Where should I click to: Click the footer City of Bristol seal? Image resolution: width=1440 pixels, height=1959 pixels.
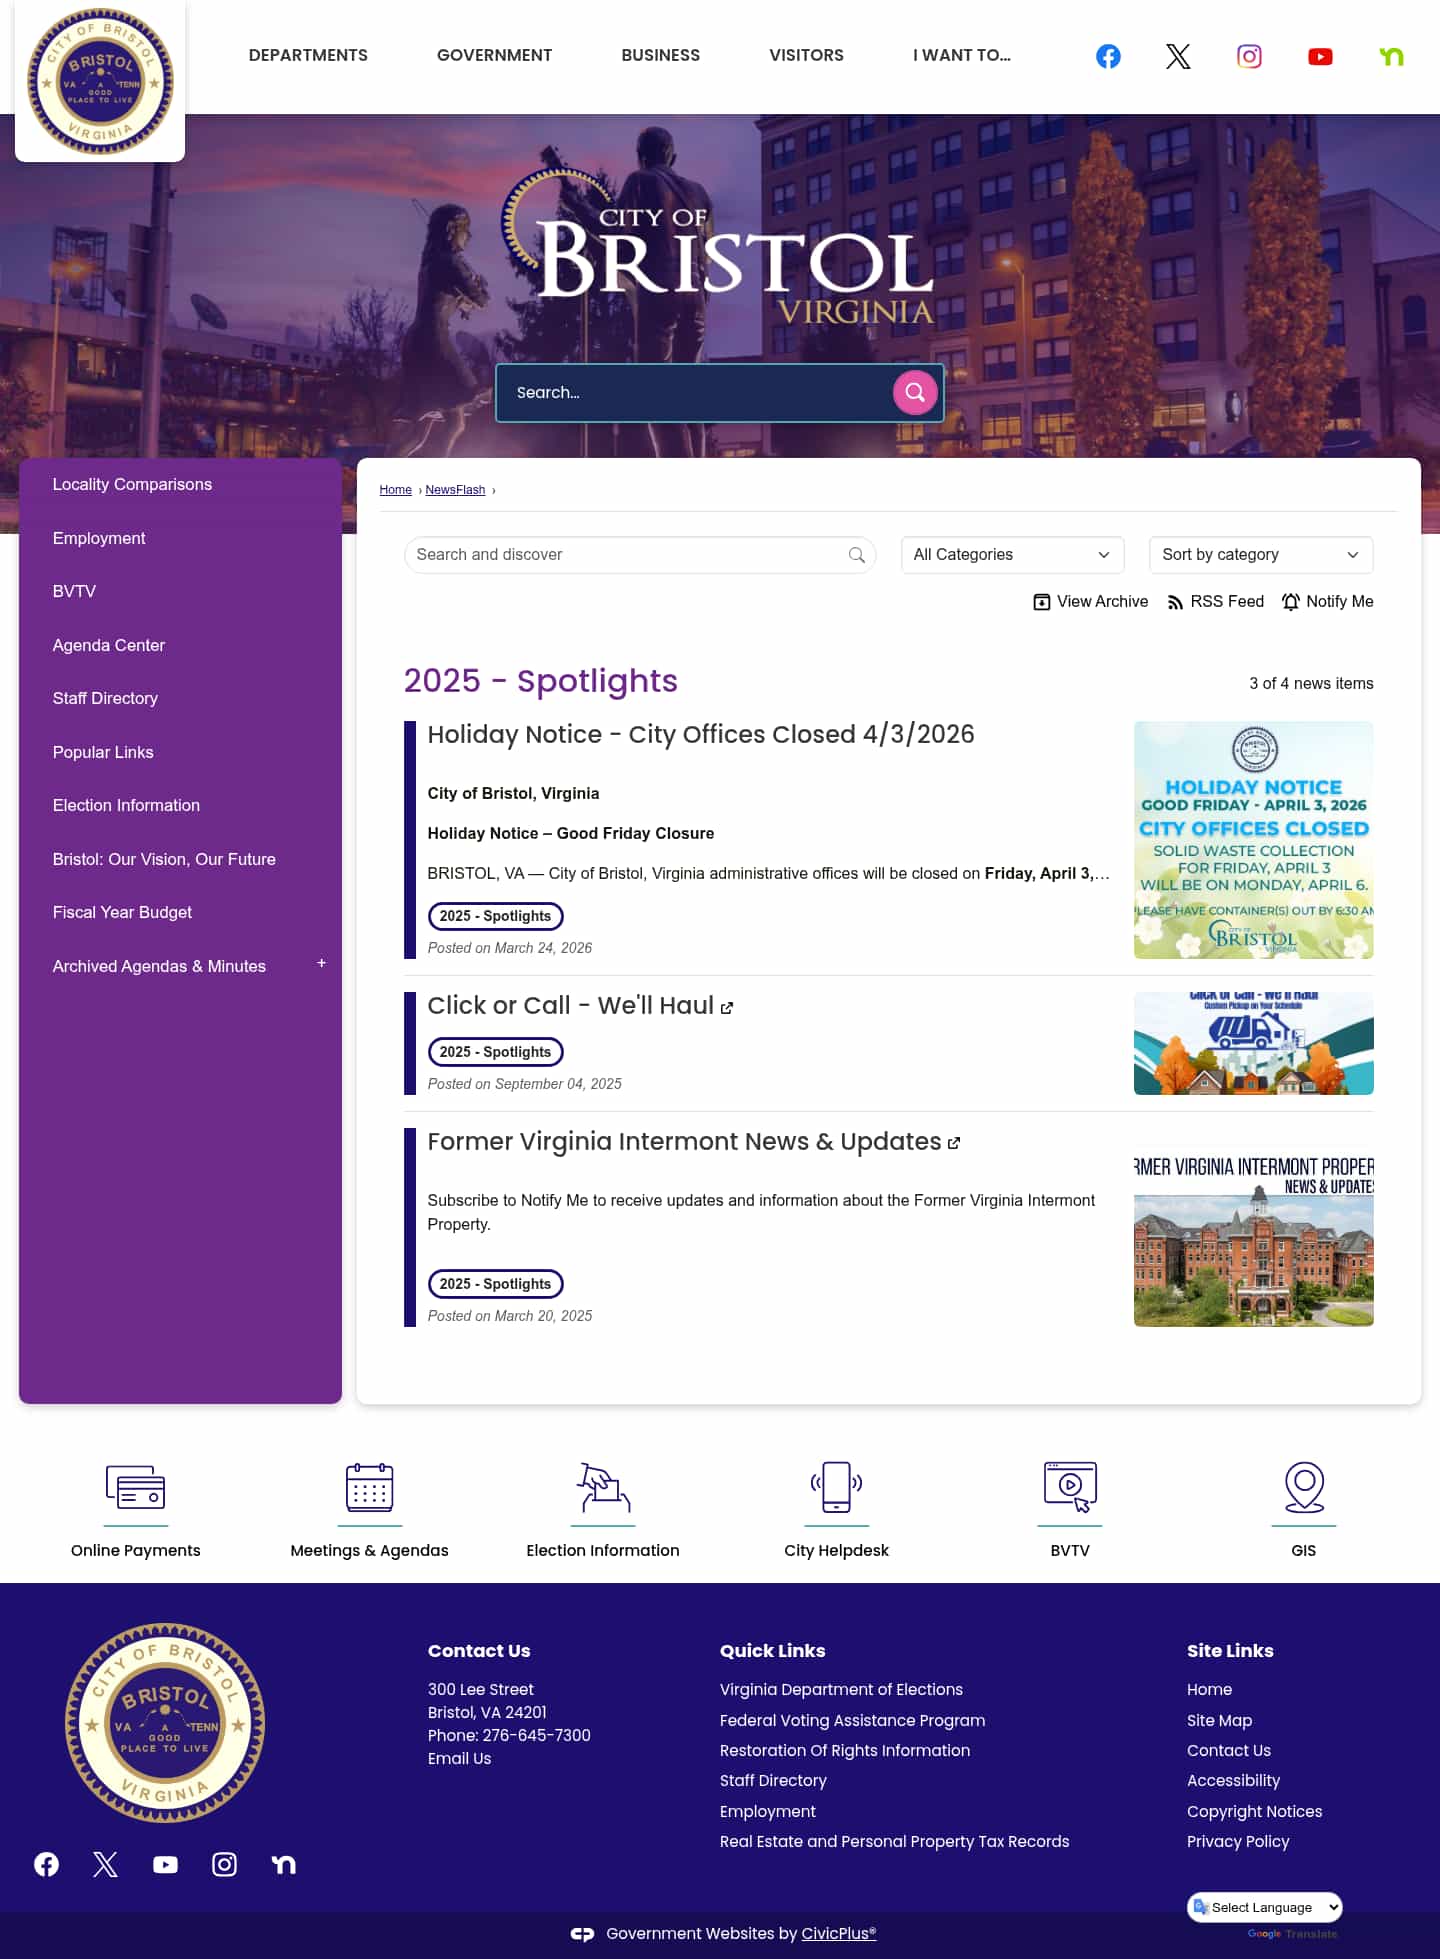(165, 1723)
